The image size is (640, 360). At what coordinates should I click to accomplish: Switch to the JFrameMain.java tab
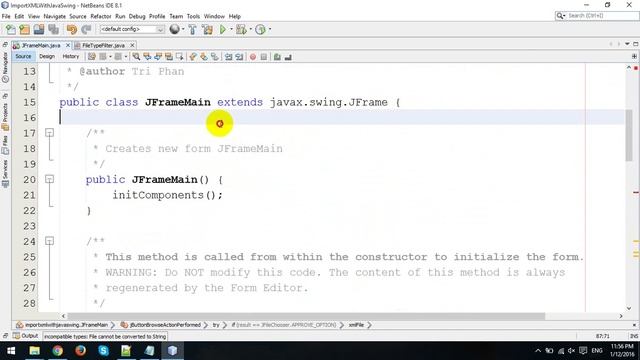pos(41,45)
